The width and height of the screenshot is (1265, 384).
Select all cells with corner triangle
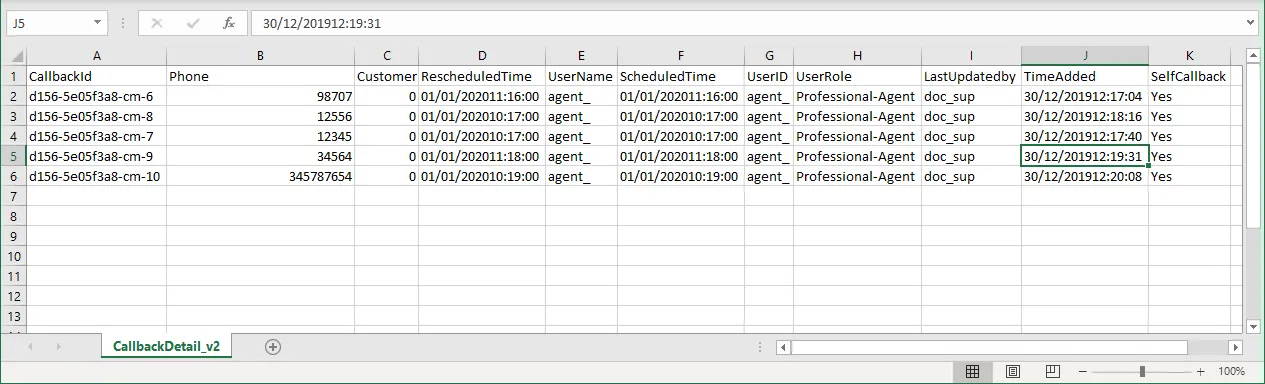13,56
